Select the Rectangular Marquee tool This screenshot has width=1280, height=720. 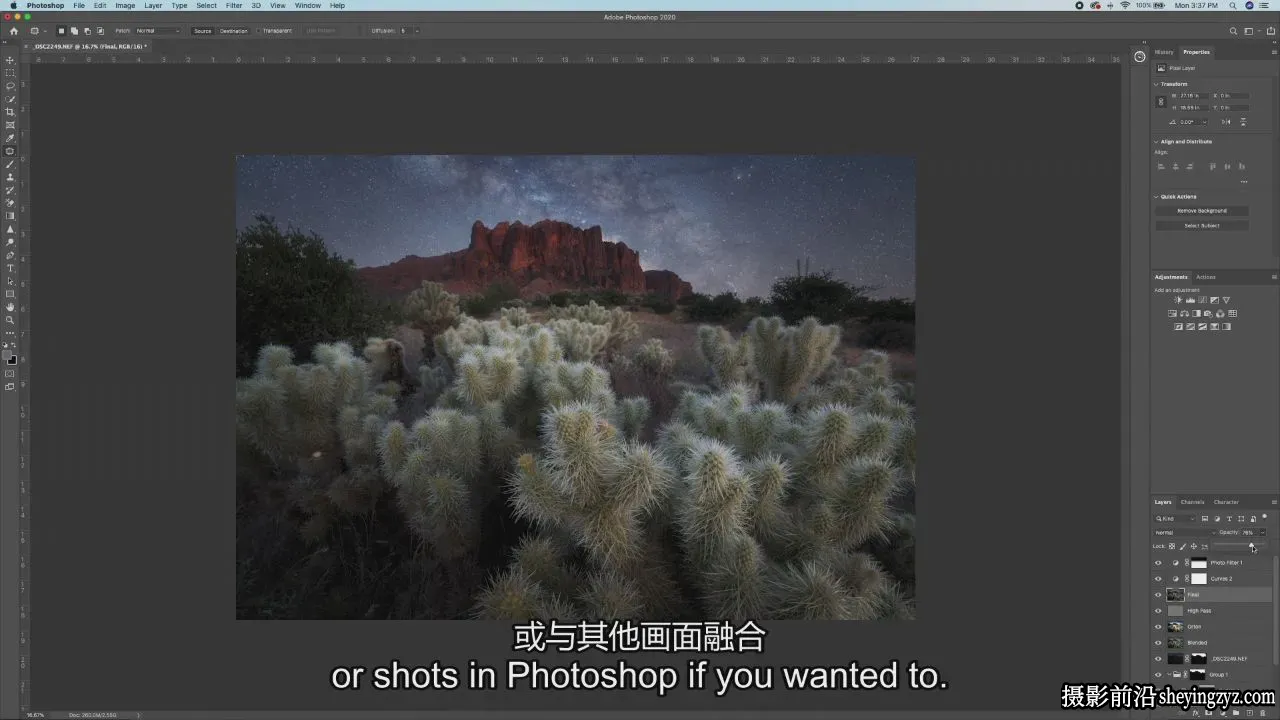[10, 73]
